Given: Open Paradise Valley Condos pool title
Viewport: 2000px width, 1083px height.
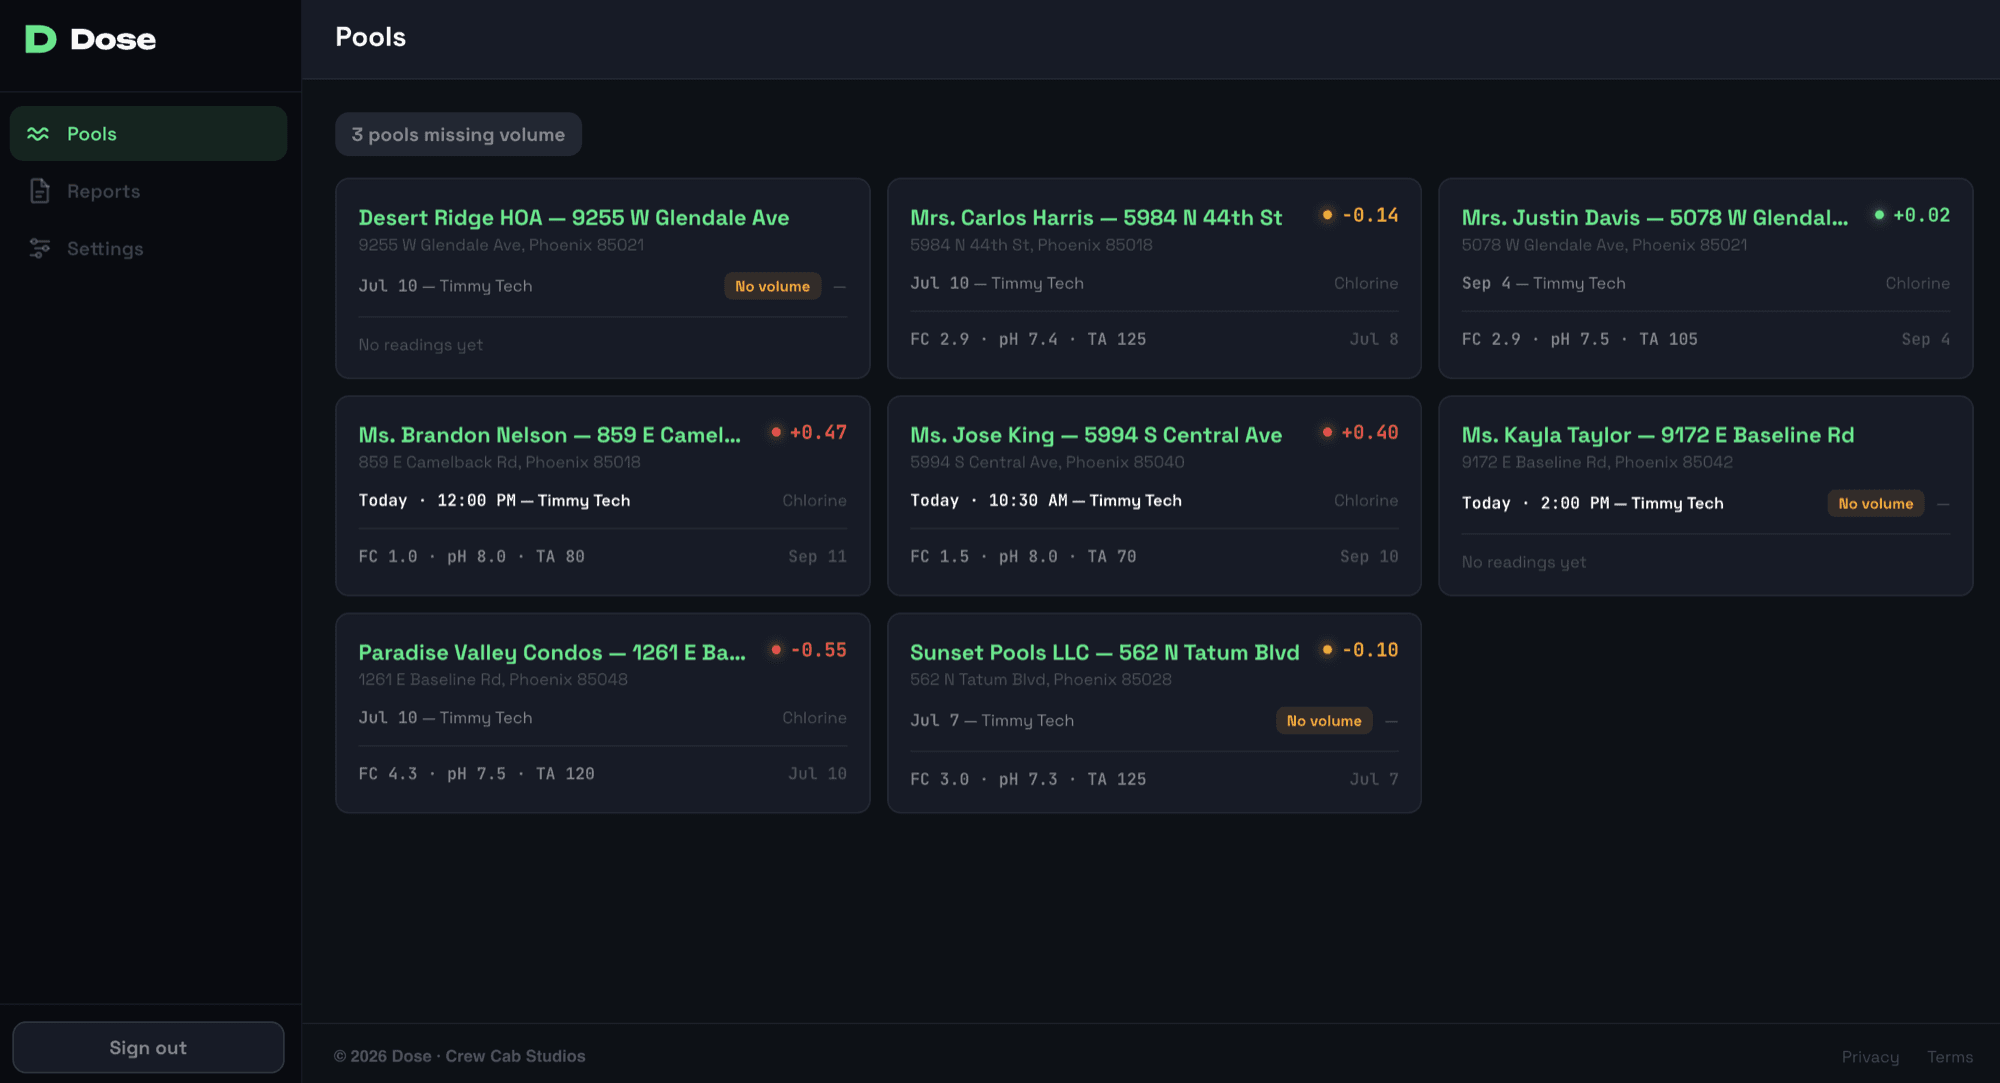Looking at the screenshot, I should click(x=552, y=652).
